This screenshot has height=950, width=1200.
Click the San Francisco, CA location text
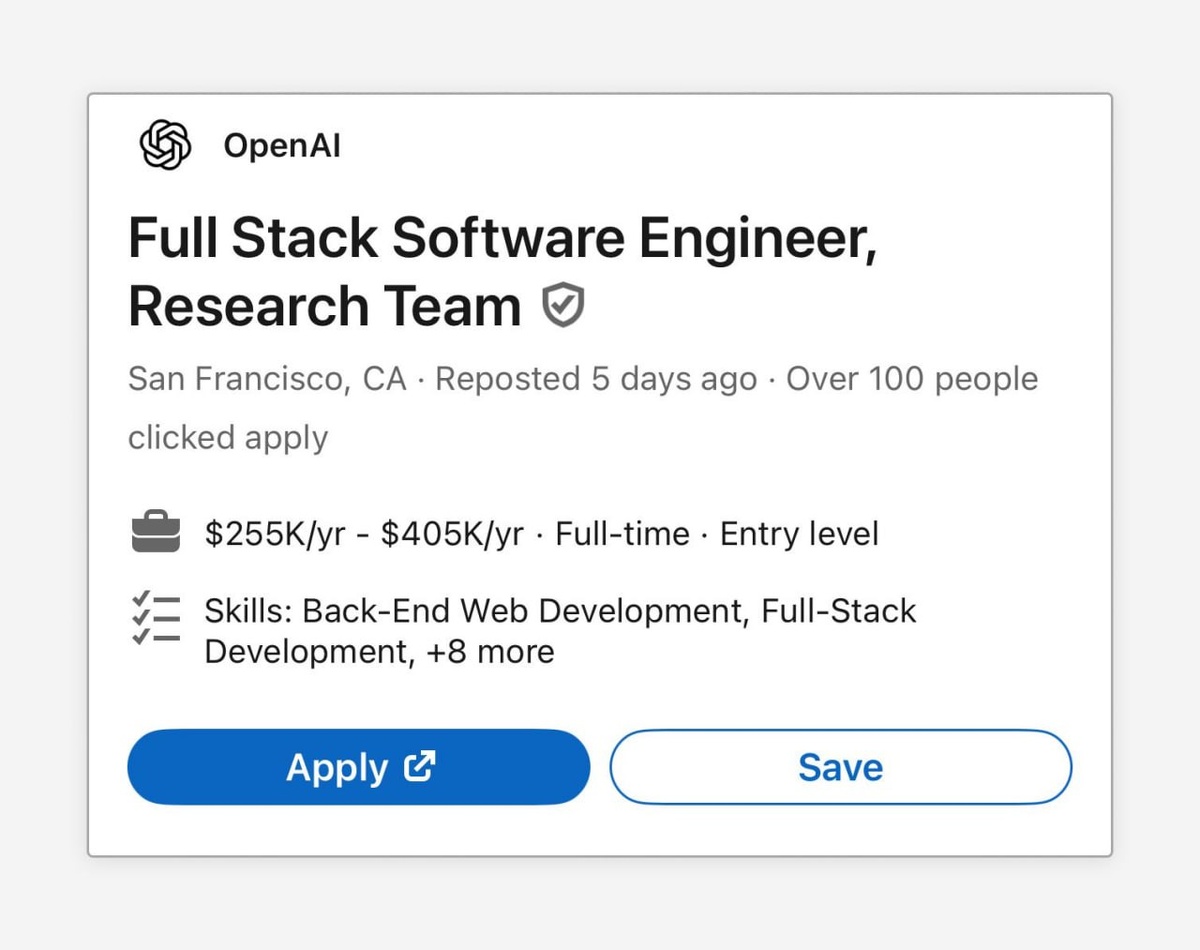[x=267, y=380]
